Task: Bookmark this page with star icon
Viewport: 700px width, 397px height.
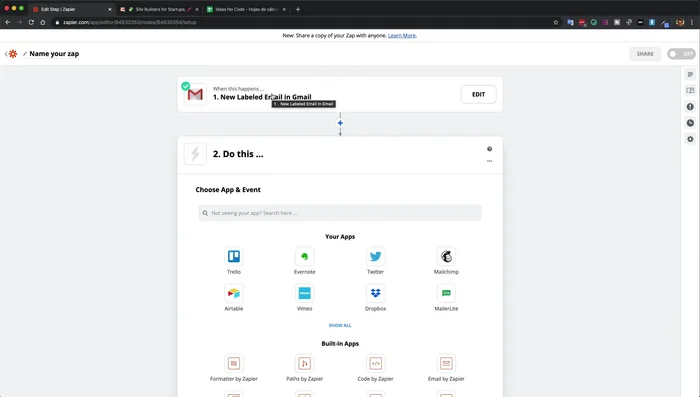Action: [x=556, y=22]
